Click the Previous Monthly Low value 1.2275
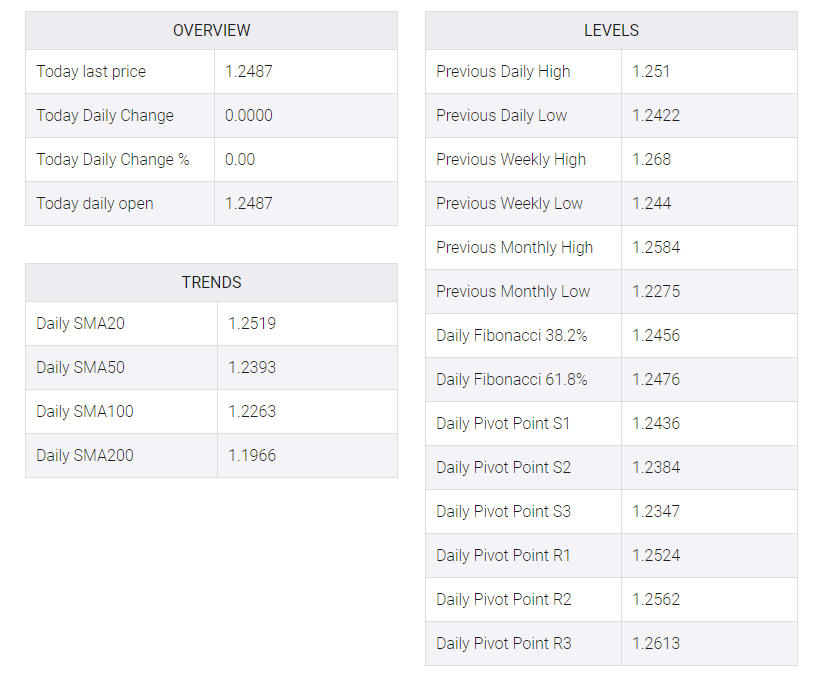The width and height of the screenshot is (822, 681). tap(656, 291)
